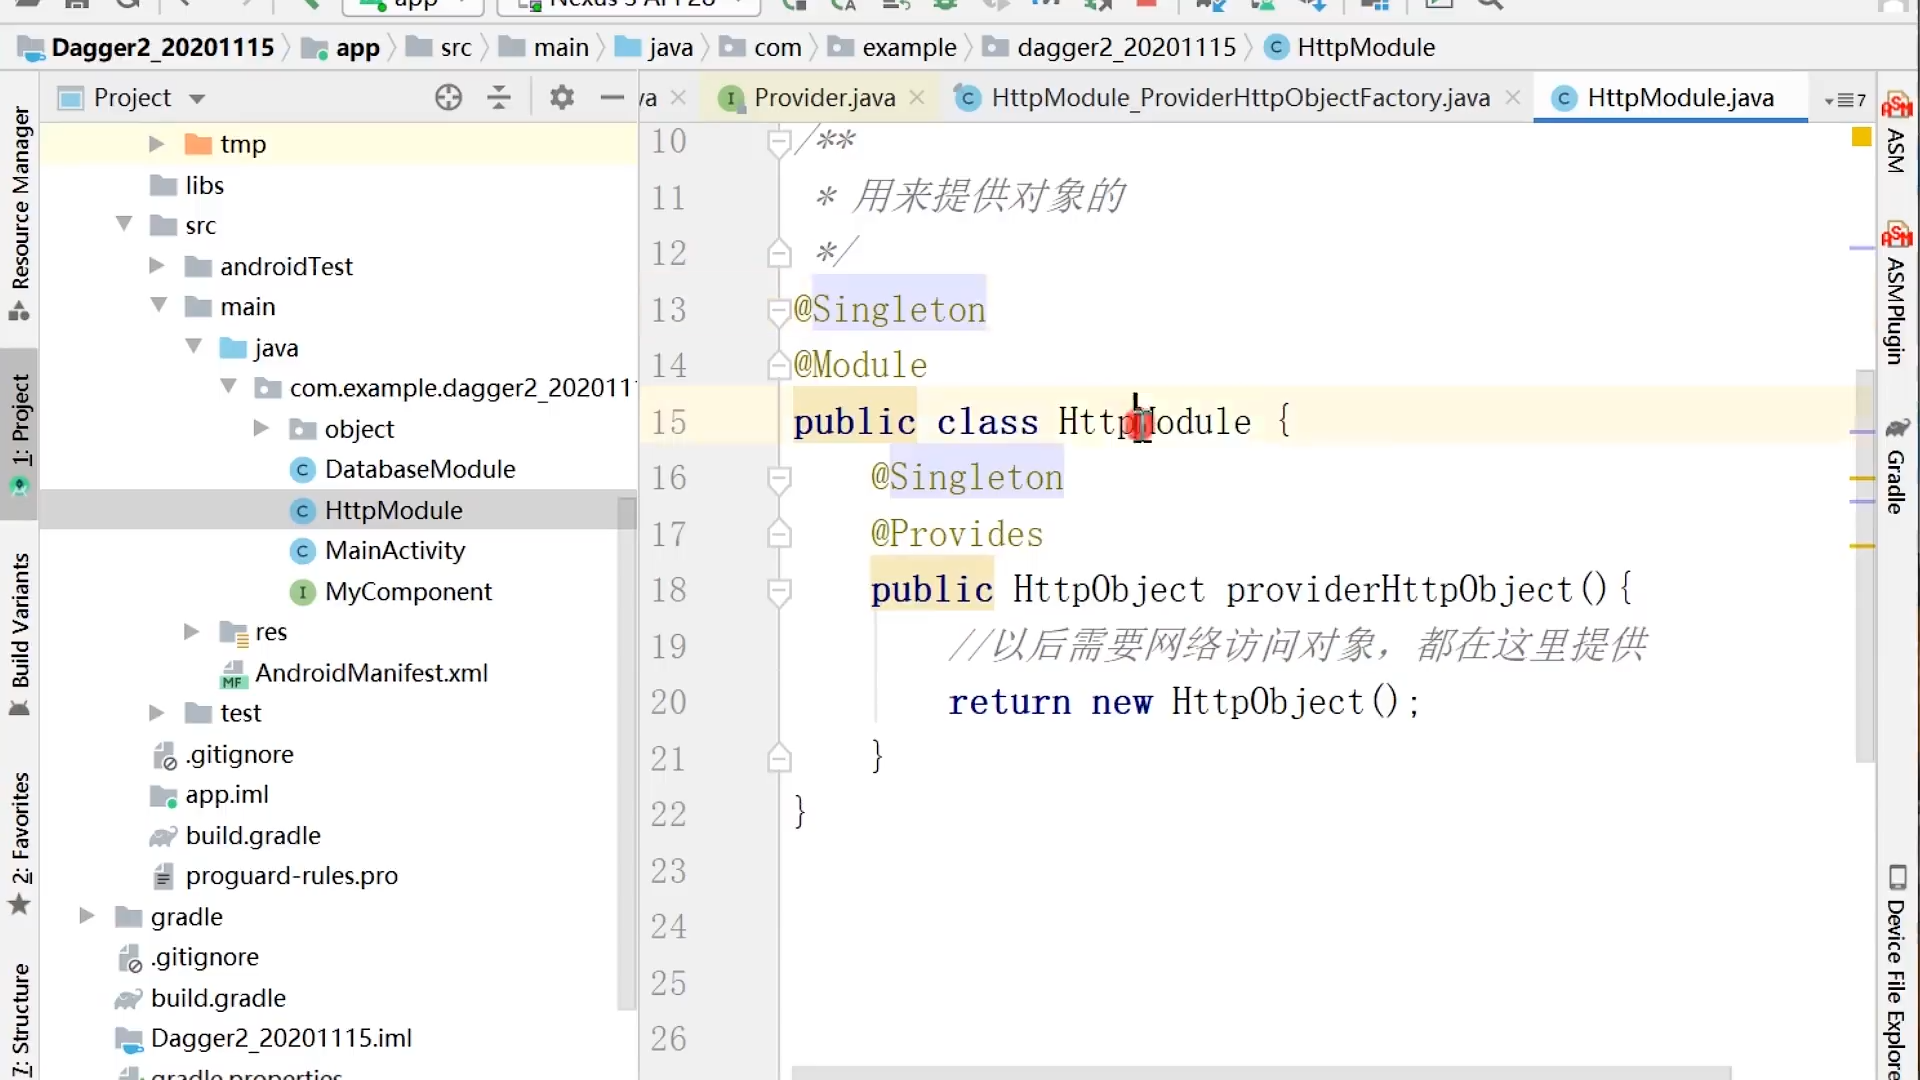Toggle fold marker at line 21

pyautogui.click(x=779, y=759)
